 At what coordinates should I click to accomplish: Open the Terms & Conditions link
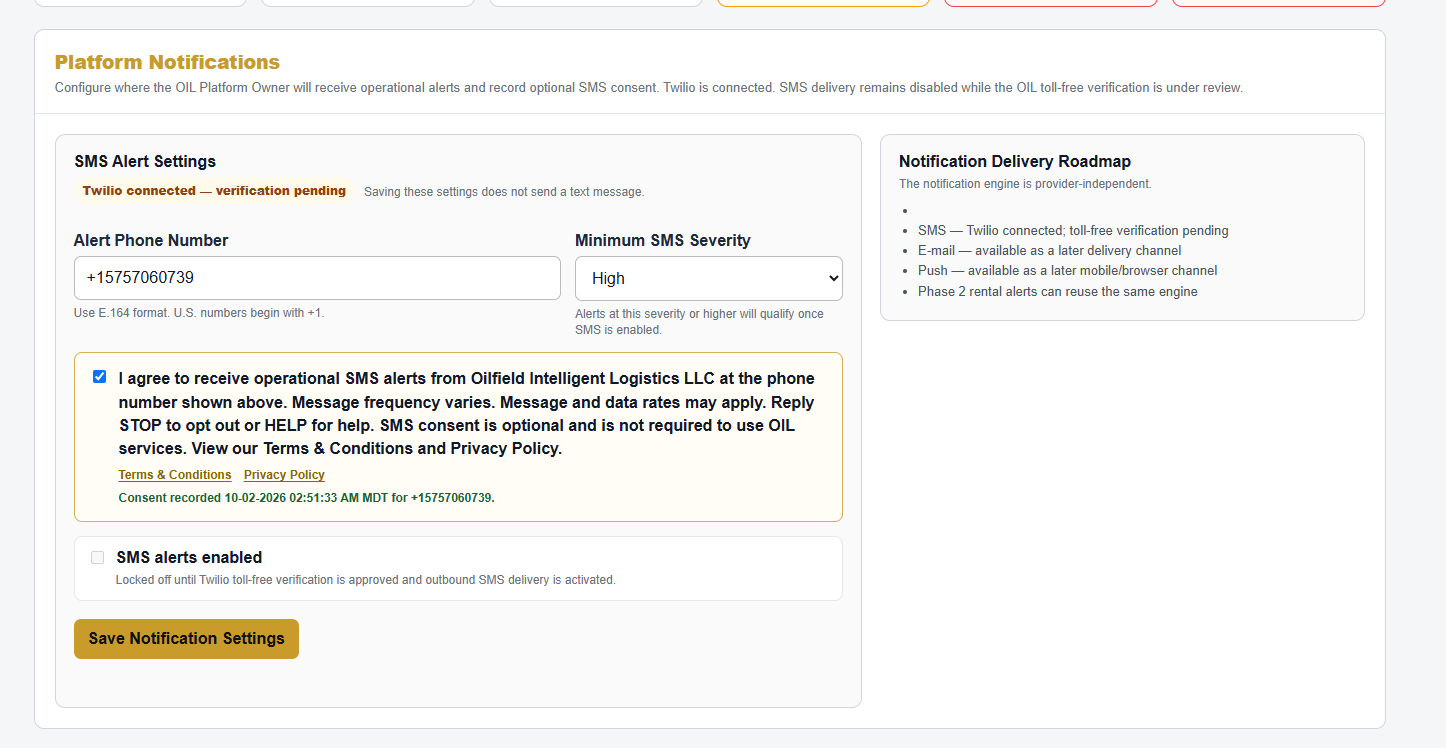(175, 475)
